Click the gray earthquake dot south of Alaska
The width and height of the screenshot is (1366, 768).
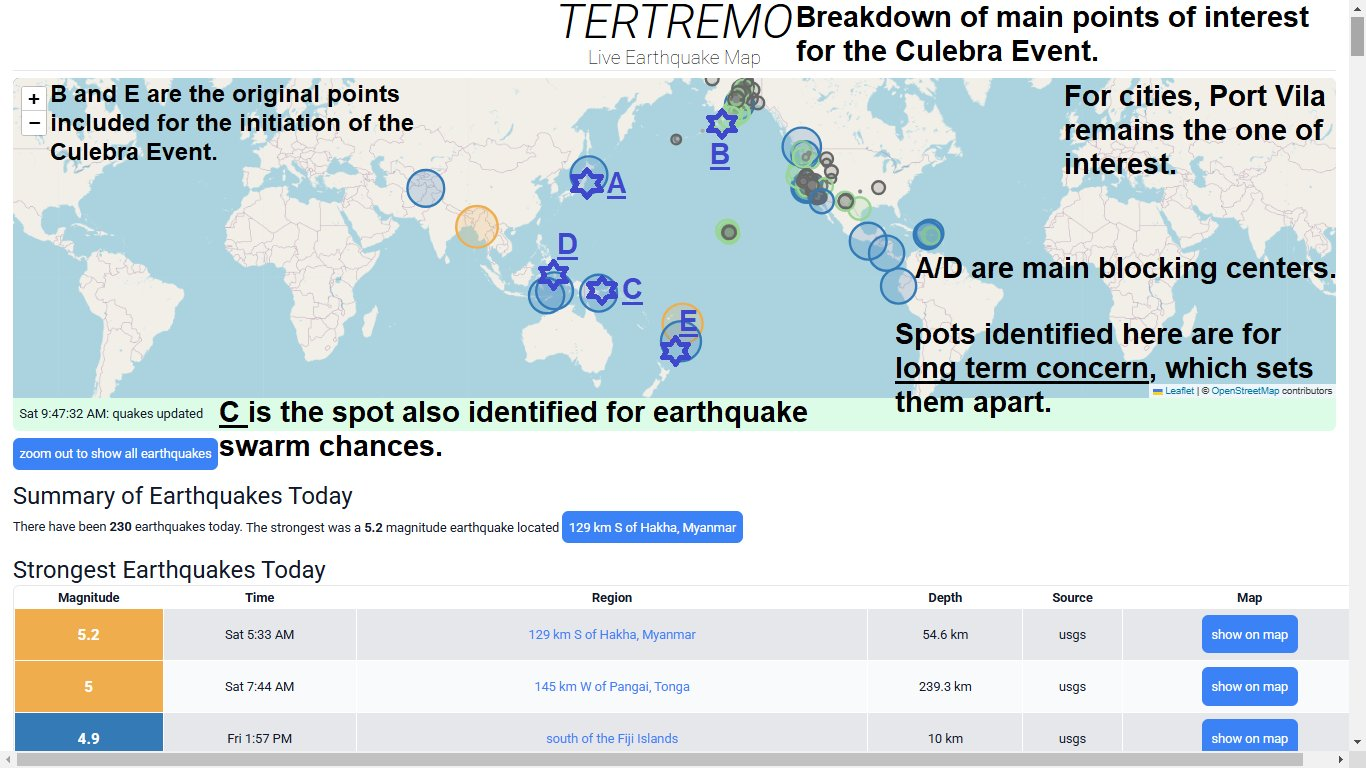pyautogui.click(x=676, y=139)
